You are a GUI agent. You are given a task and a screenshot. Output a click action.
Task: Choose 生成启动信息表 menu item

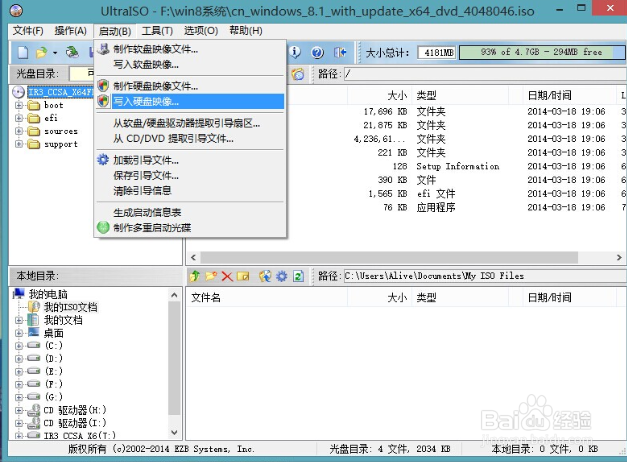[190, 213]
